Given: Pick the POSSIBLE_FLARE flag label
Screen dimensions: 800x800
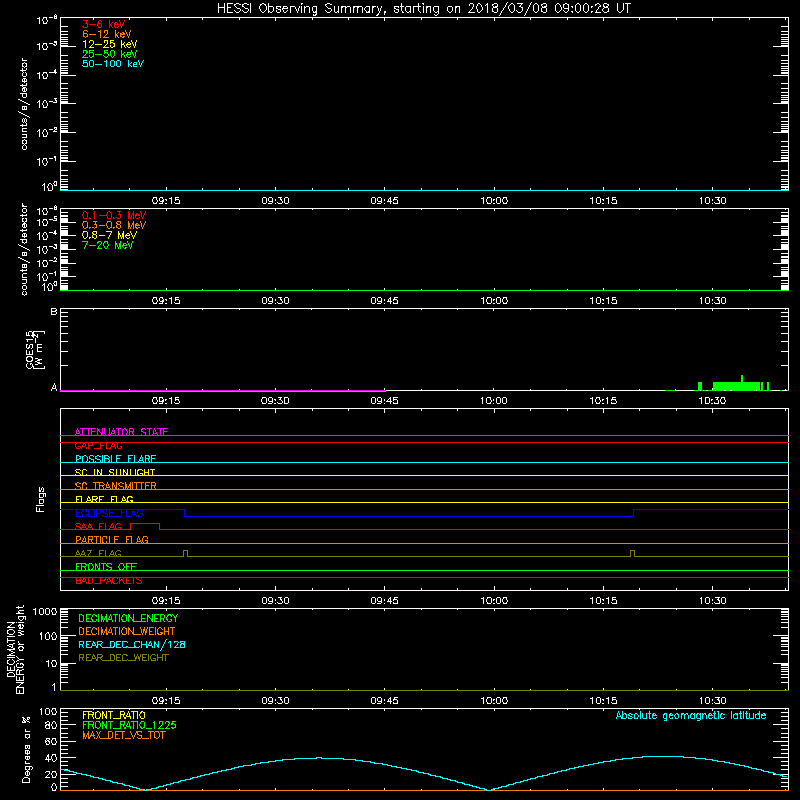Looking at the screenshot, I should tap(115, 459).
